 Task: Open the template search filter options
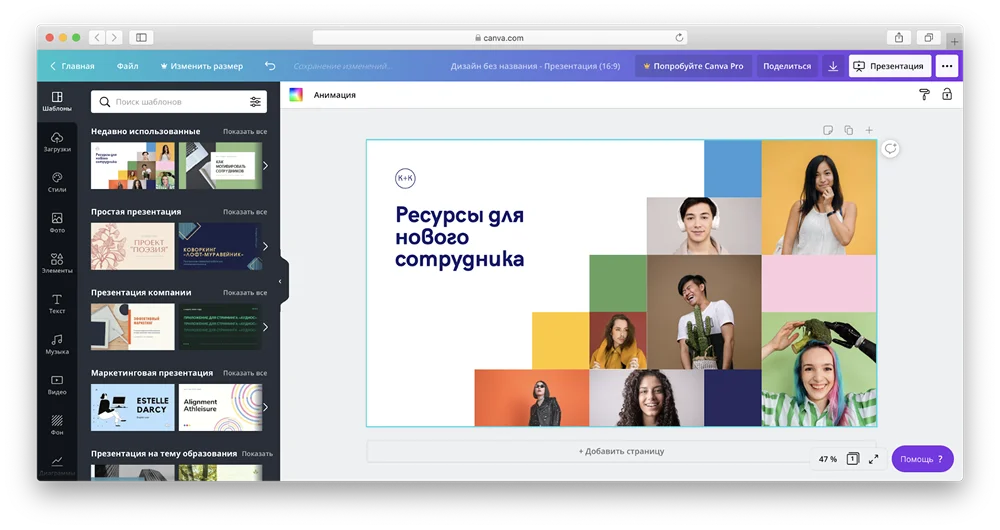(255, 102)
